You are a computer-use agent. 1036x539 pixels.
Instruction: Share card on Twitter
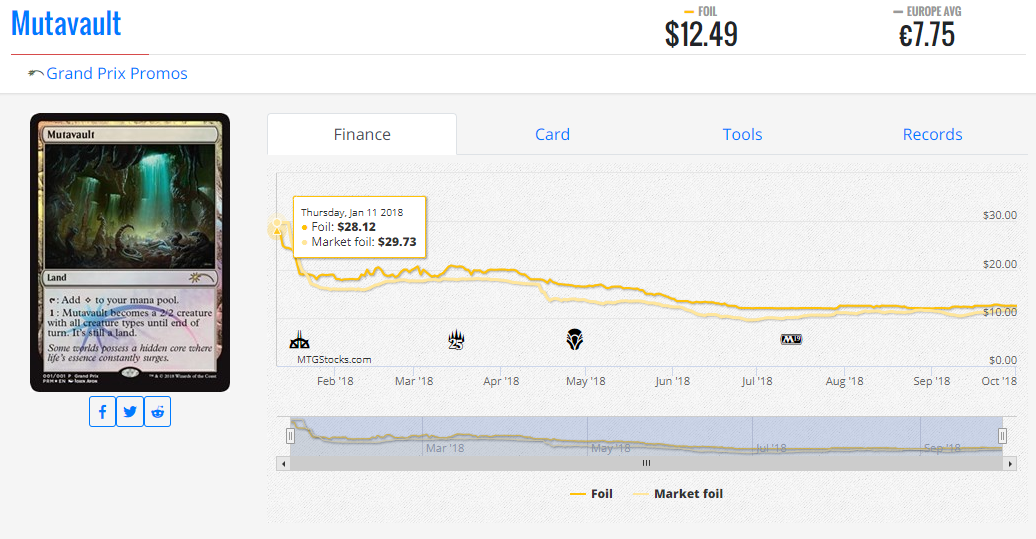click(130, 412)
